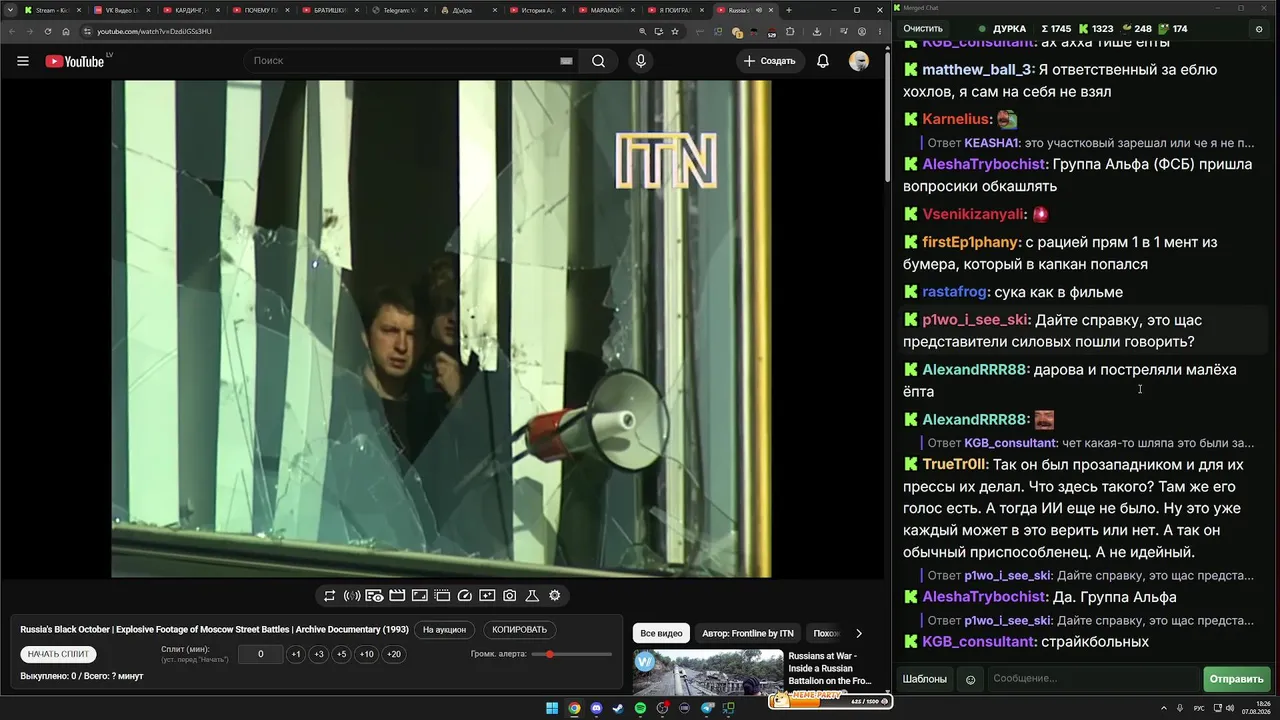The width and height of the screenshot is (1280, 720).
Task: Click username TrueTr0ll in chat
Action: 955,465
